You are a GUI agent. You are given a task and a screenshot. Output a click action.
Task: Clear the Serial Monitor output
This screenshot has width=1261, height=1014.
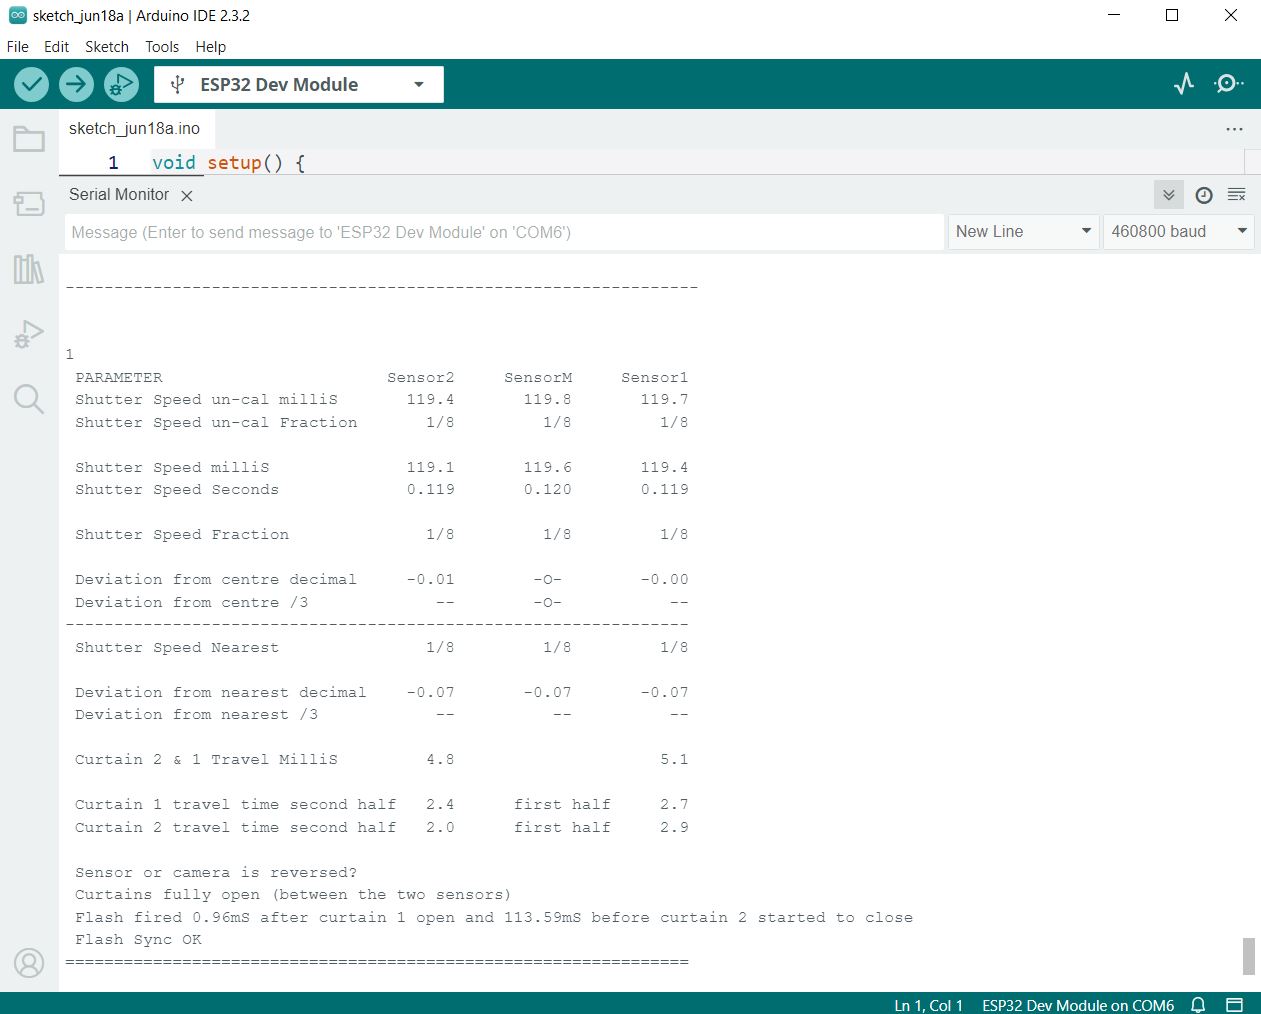pos(1237,195)
